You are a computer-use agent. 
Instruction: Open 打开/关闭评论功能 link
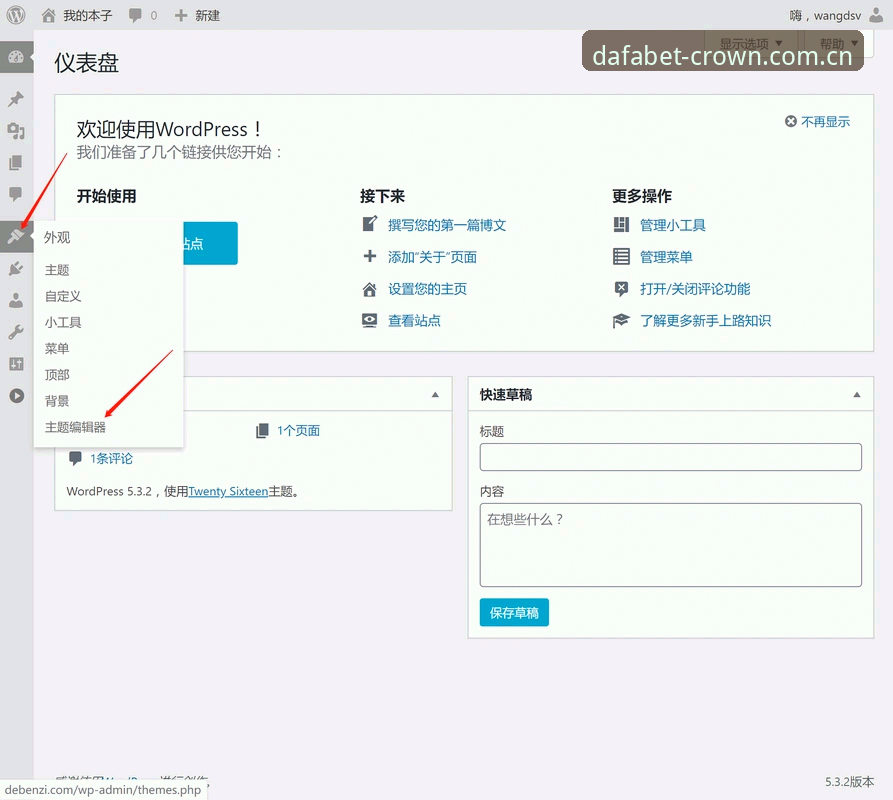click(695, 289)
